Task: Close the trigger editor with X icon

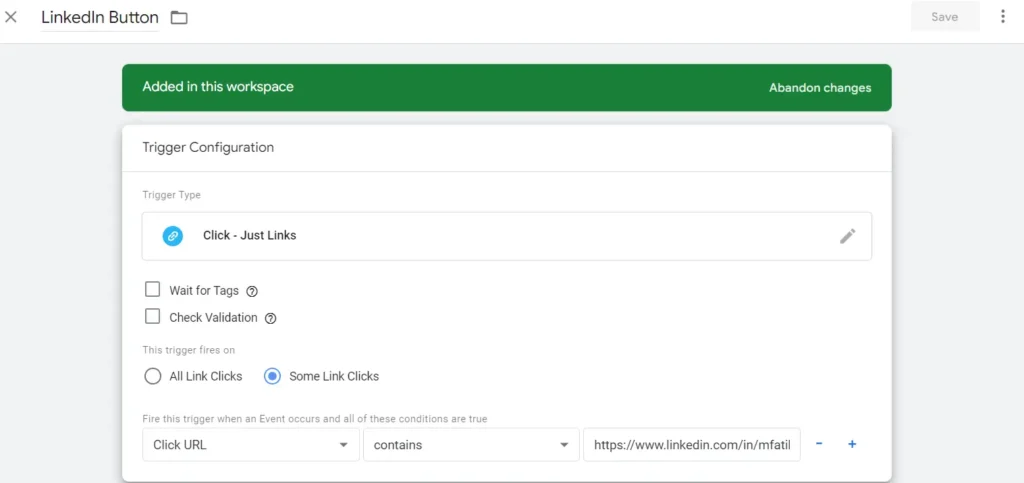Action: click(x=12, y=17)
